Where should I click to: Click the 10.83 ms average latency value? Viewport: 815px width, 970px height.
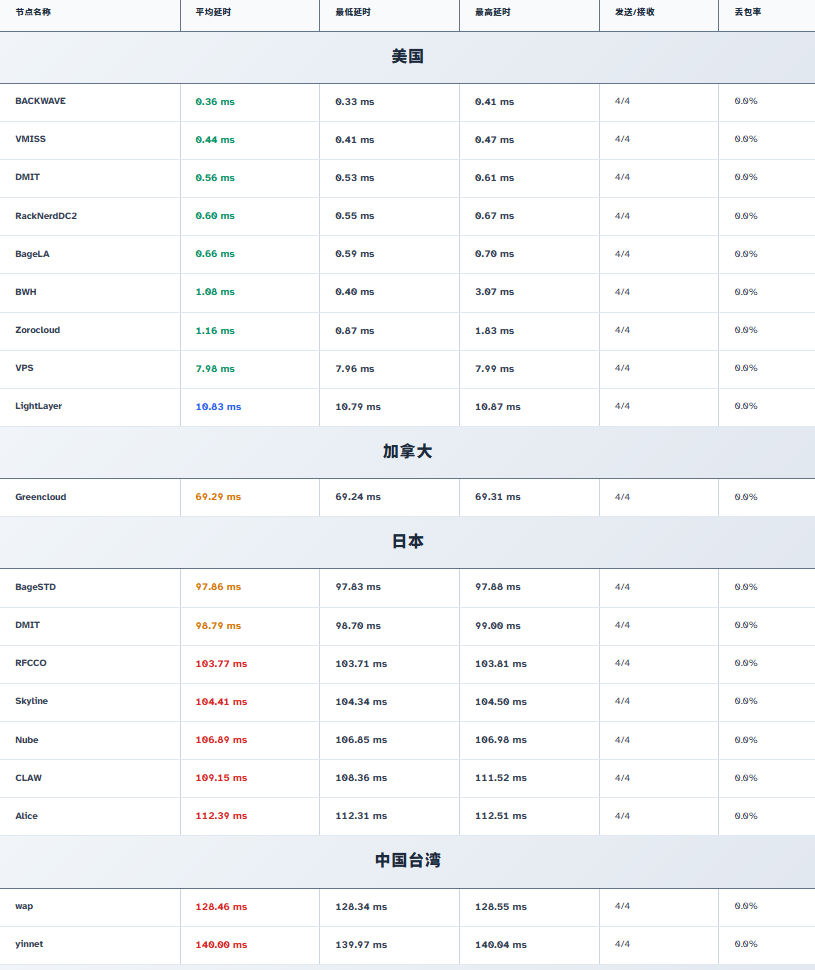point(218,407)
